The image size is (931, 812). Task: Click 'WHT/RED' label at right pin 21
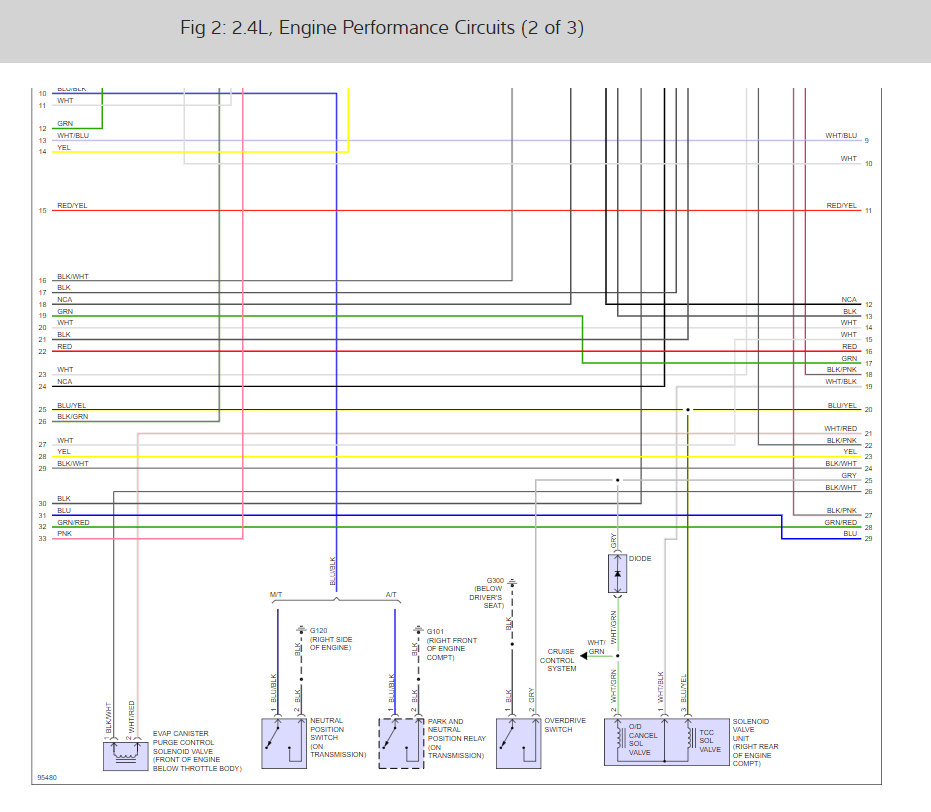840,429
